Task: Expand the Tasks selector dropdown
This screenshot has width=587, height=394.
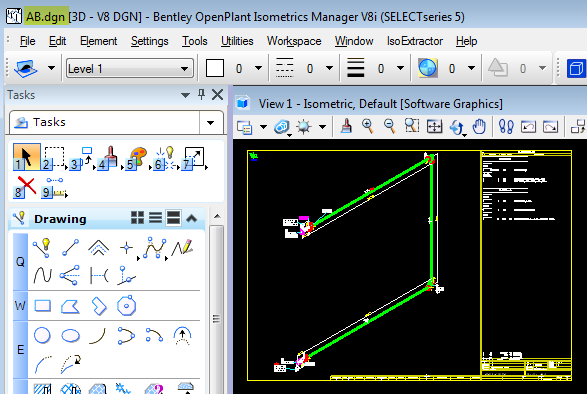Action: [x=210, y=122]
